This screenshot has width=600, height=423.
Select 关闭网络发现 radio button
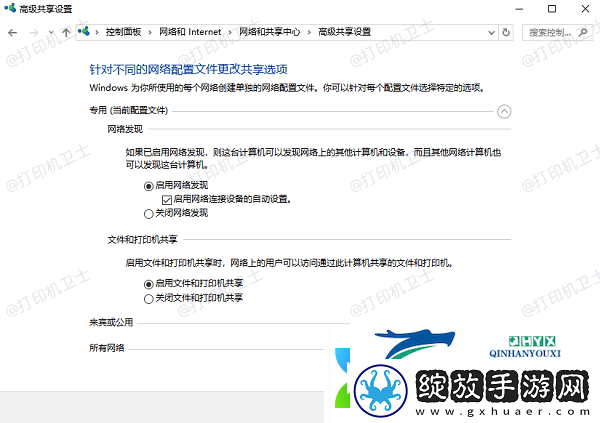point(148,214)
